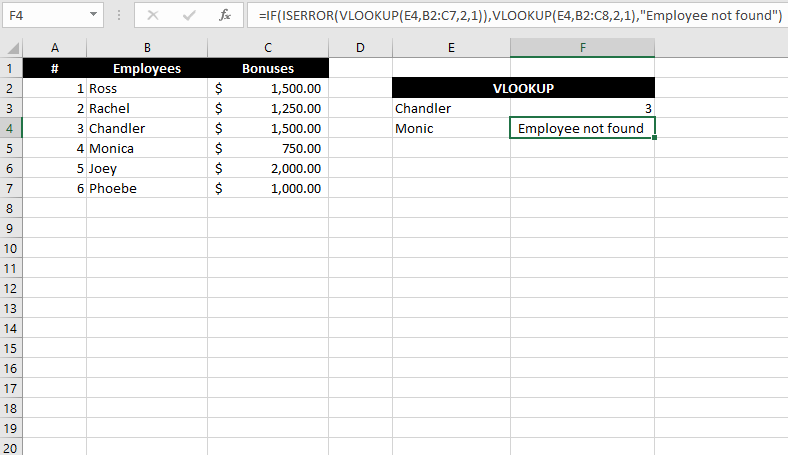The image size is (788, 455).
Task: Select row 4 header
Action: coord(11,128)
